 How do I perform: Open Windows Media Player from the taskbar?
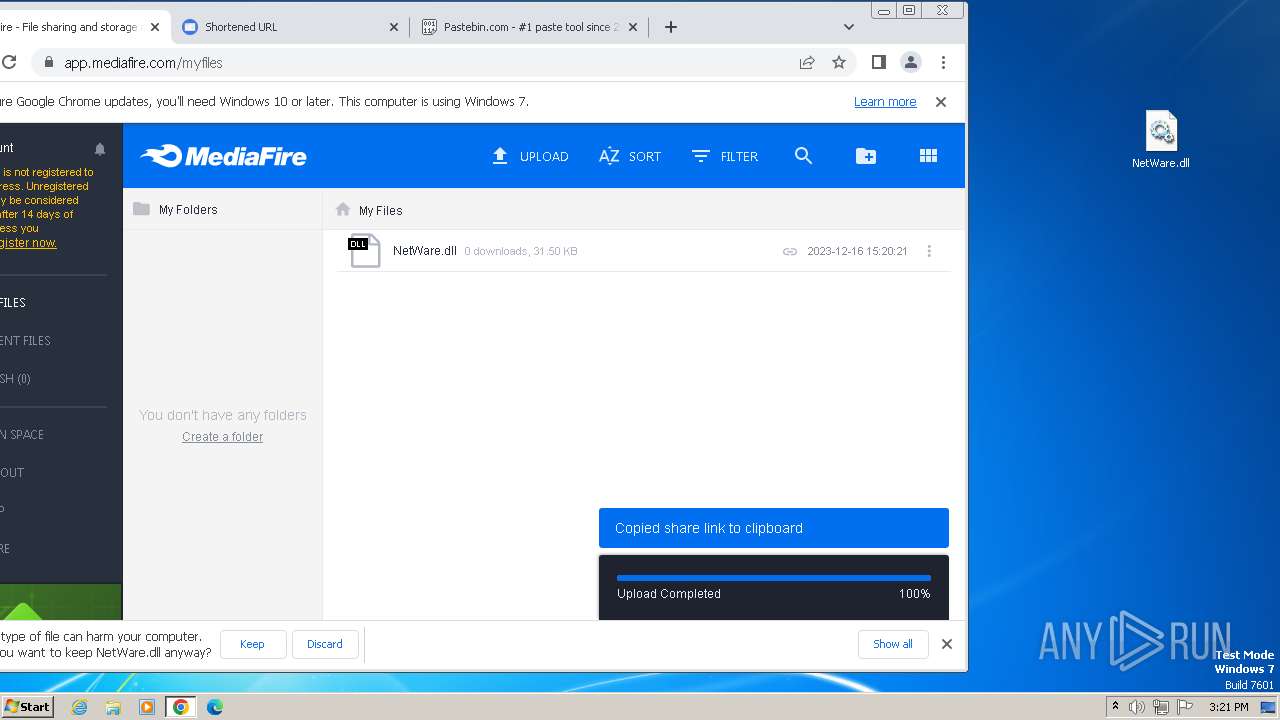[147, 707]
